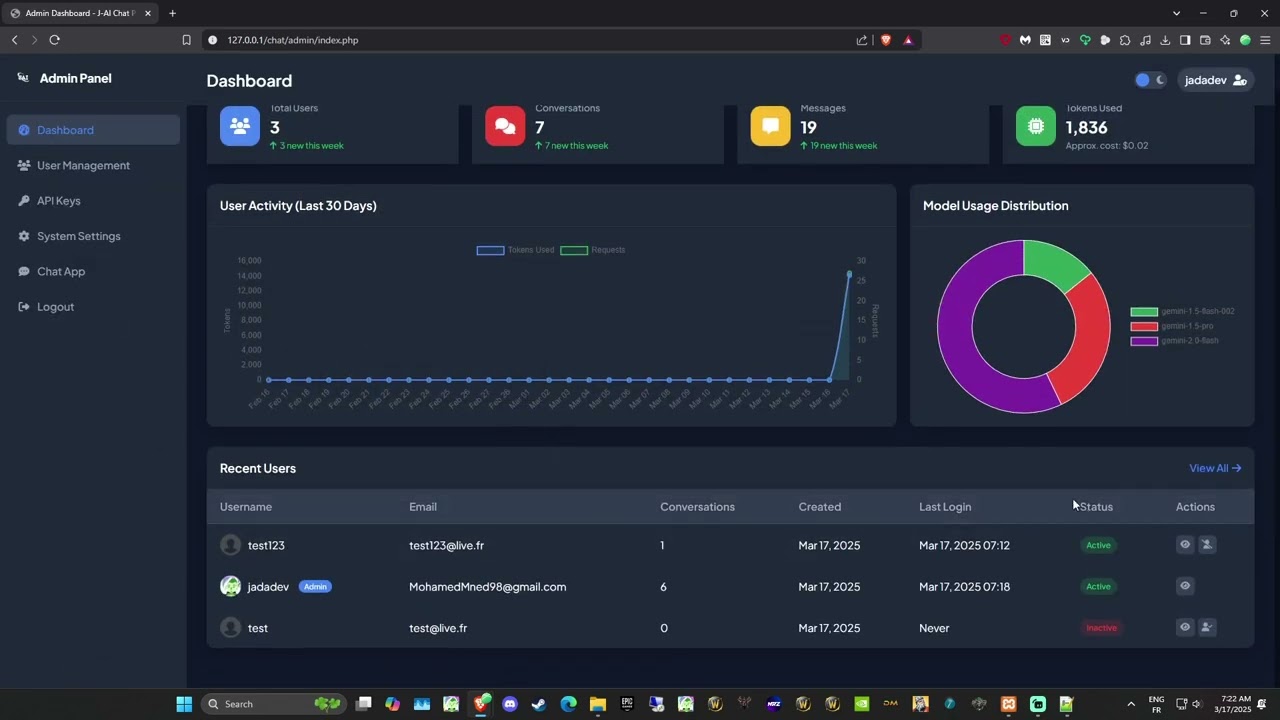Click the browser back arrow
Screen dimensions: 1280x720
[14, 40]
